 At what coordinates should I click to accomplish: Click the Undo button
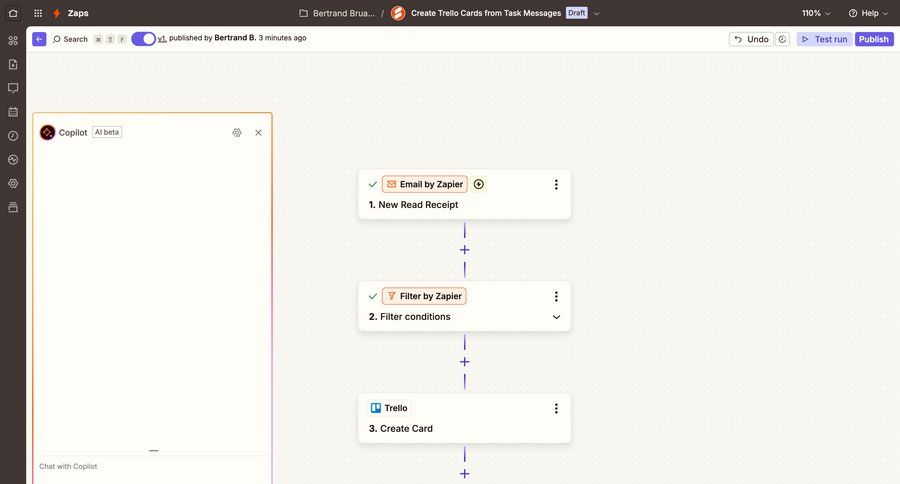(x=751, y=39)
